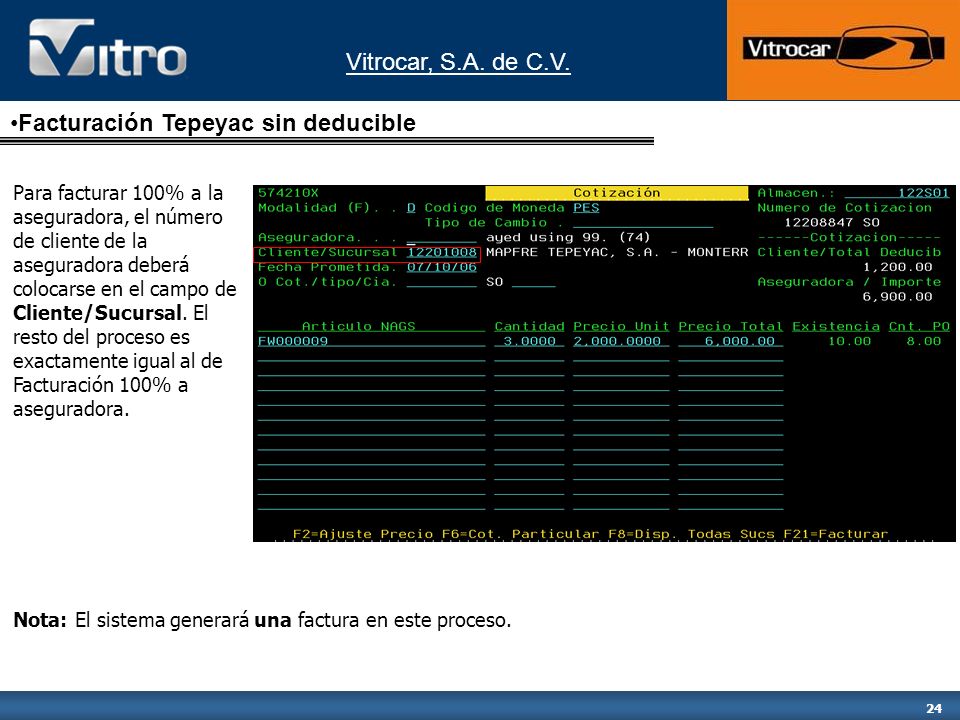960x720 pixels.
Task: Click the Precio Unit value 2,000.0000
Action: pyautogui.click(x=617, y=341)
